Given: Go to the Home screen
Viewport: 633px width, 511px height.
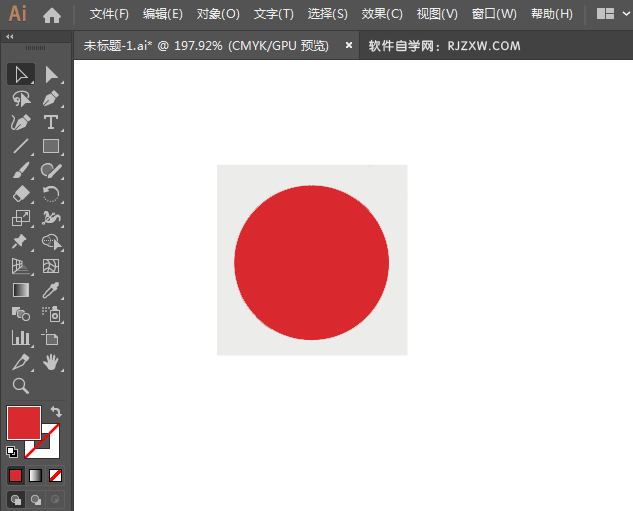Looking at the screenshot, I should tap(52, 15).
